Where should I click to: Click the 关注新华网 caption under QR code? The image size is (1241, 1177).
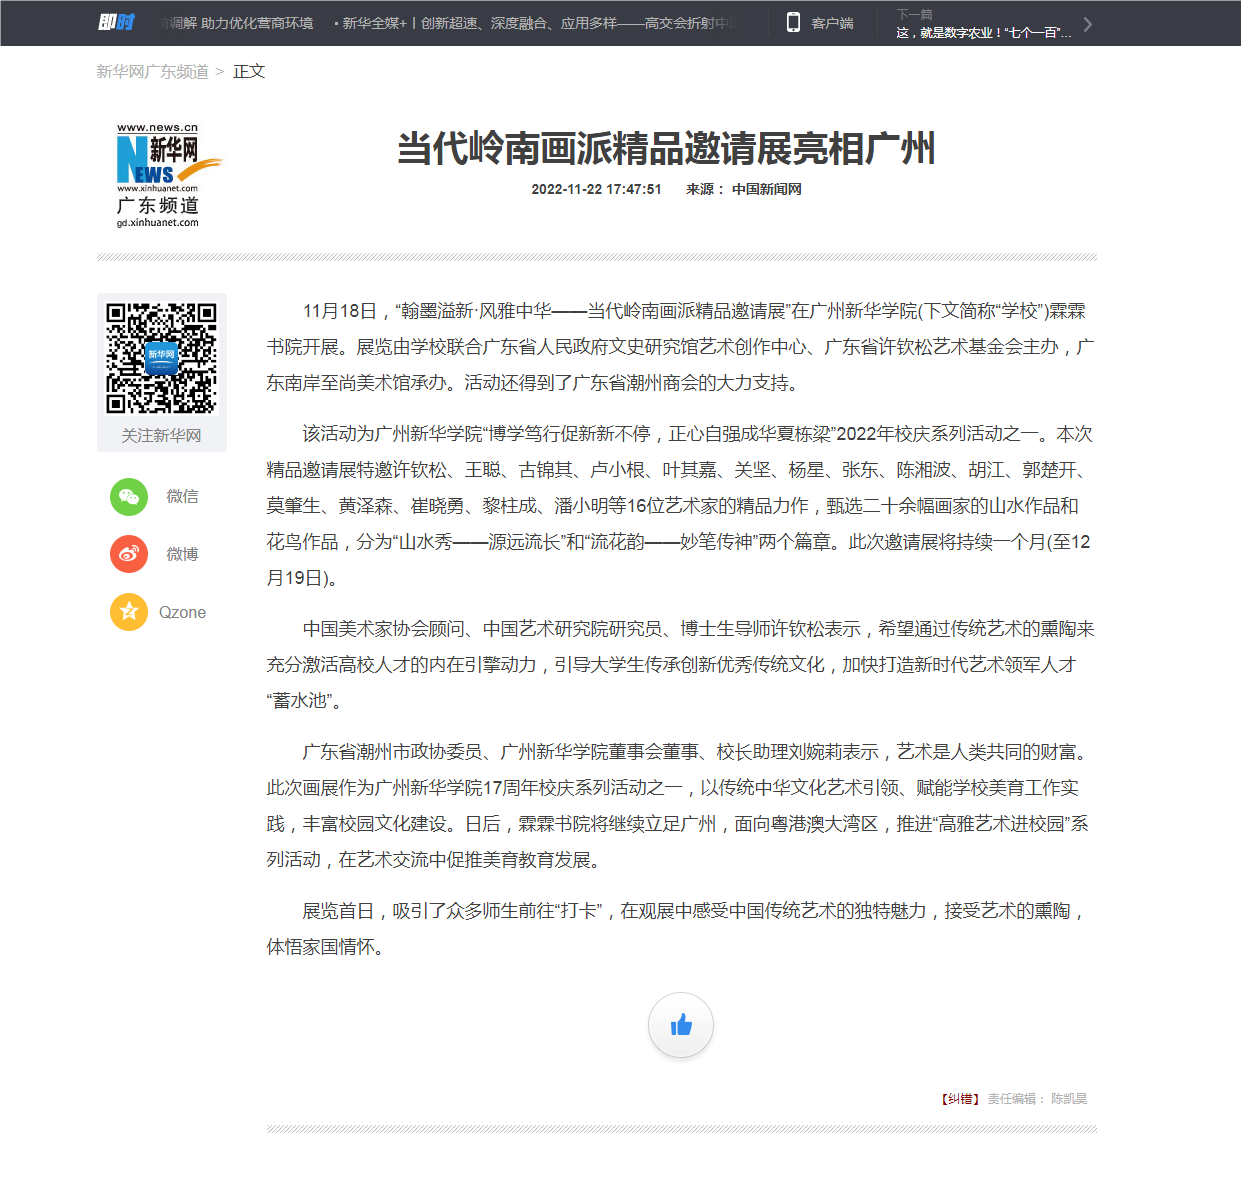162,436
